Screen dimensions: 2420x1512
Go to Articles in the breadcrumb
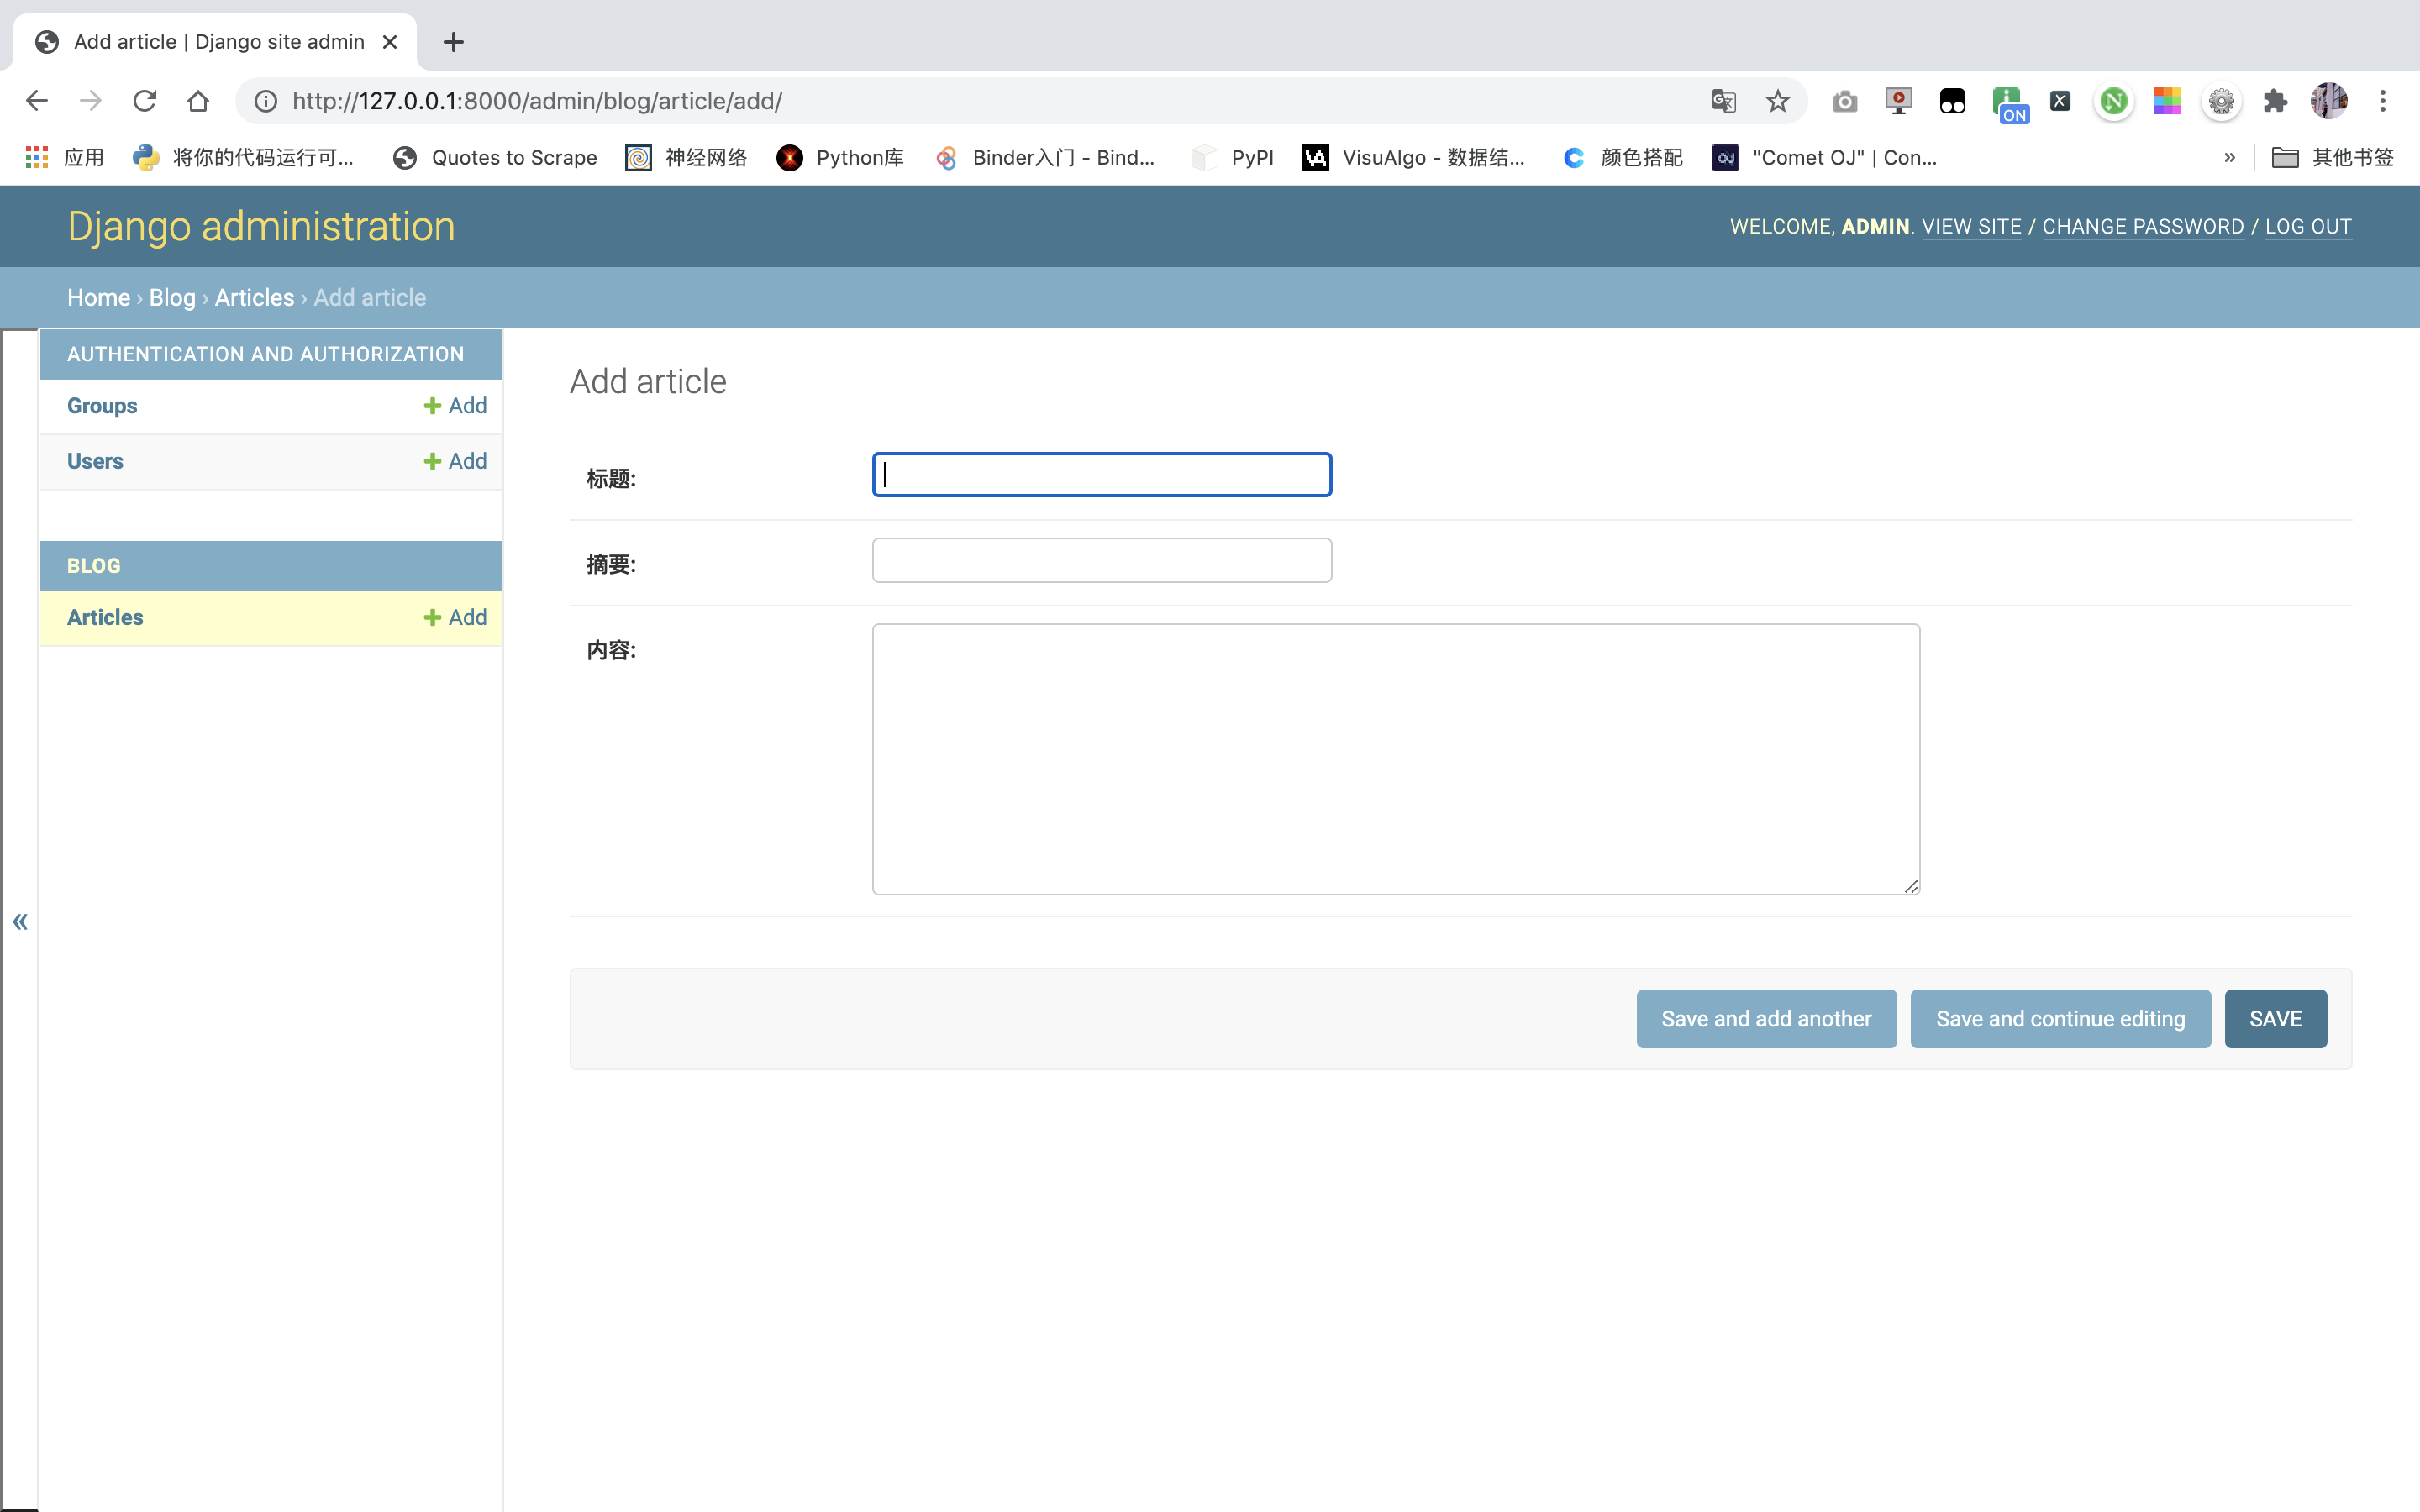254,298
